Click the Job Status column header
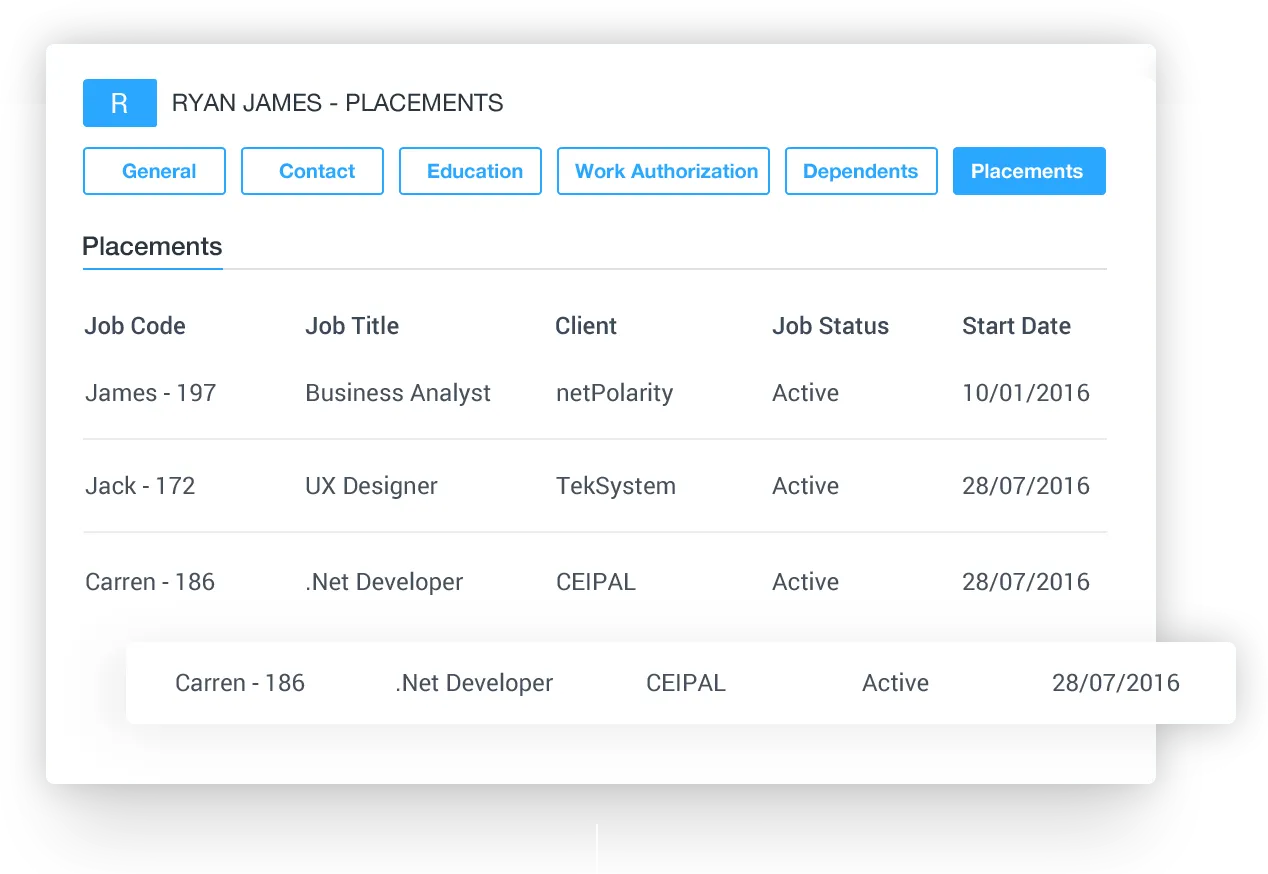The width and height of the screenshot is (1268, 874). [831, 325]
